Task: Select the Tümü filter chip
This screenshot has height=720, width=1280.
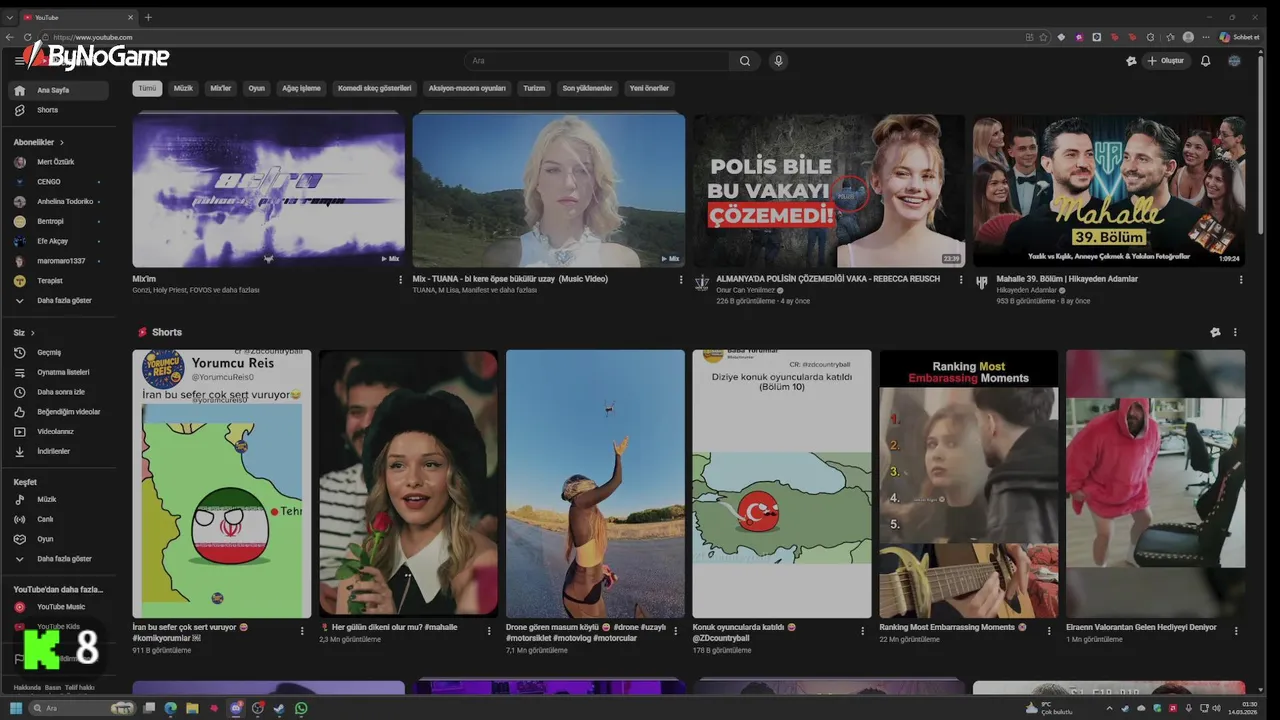Action: (147, 88)
